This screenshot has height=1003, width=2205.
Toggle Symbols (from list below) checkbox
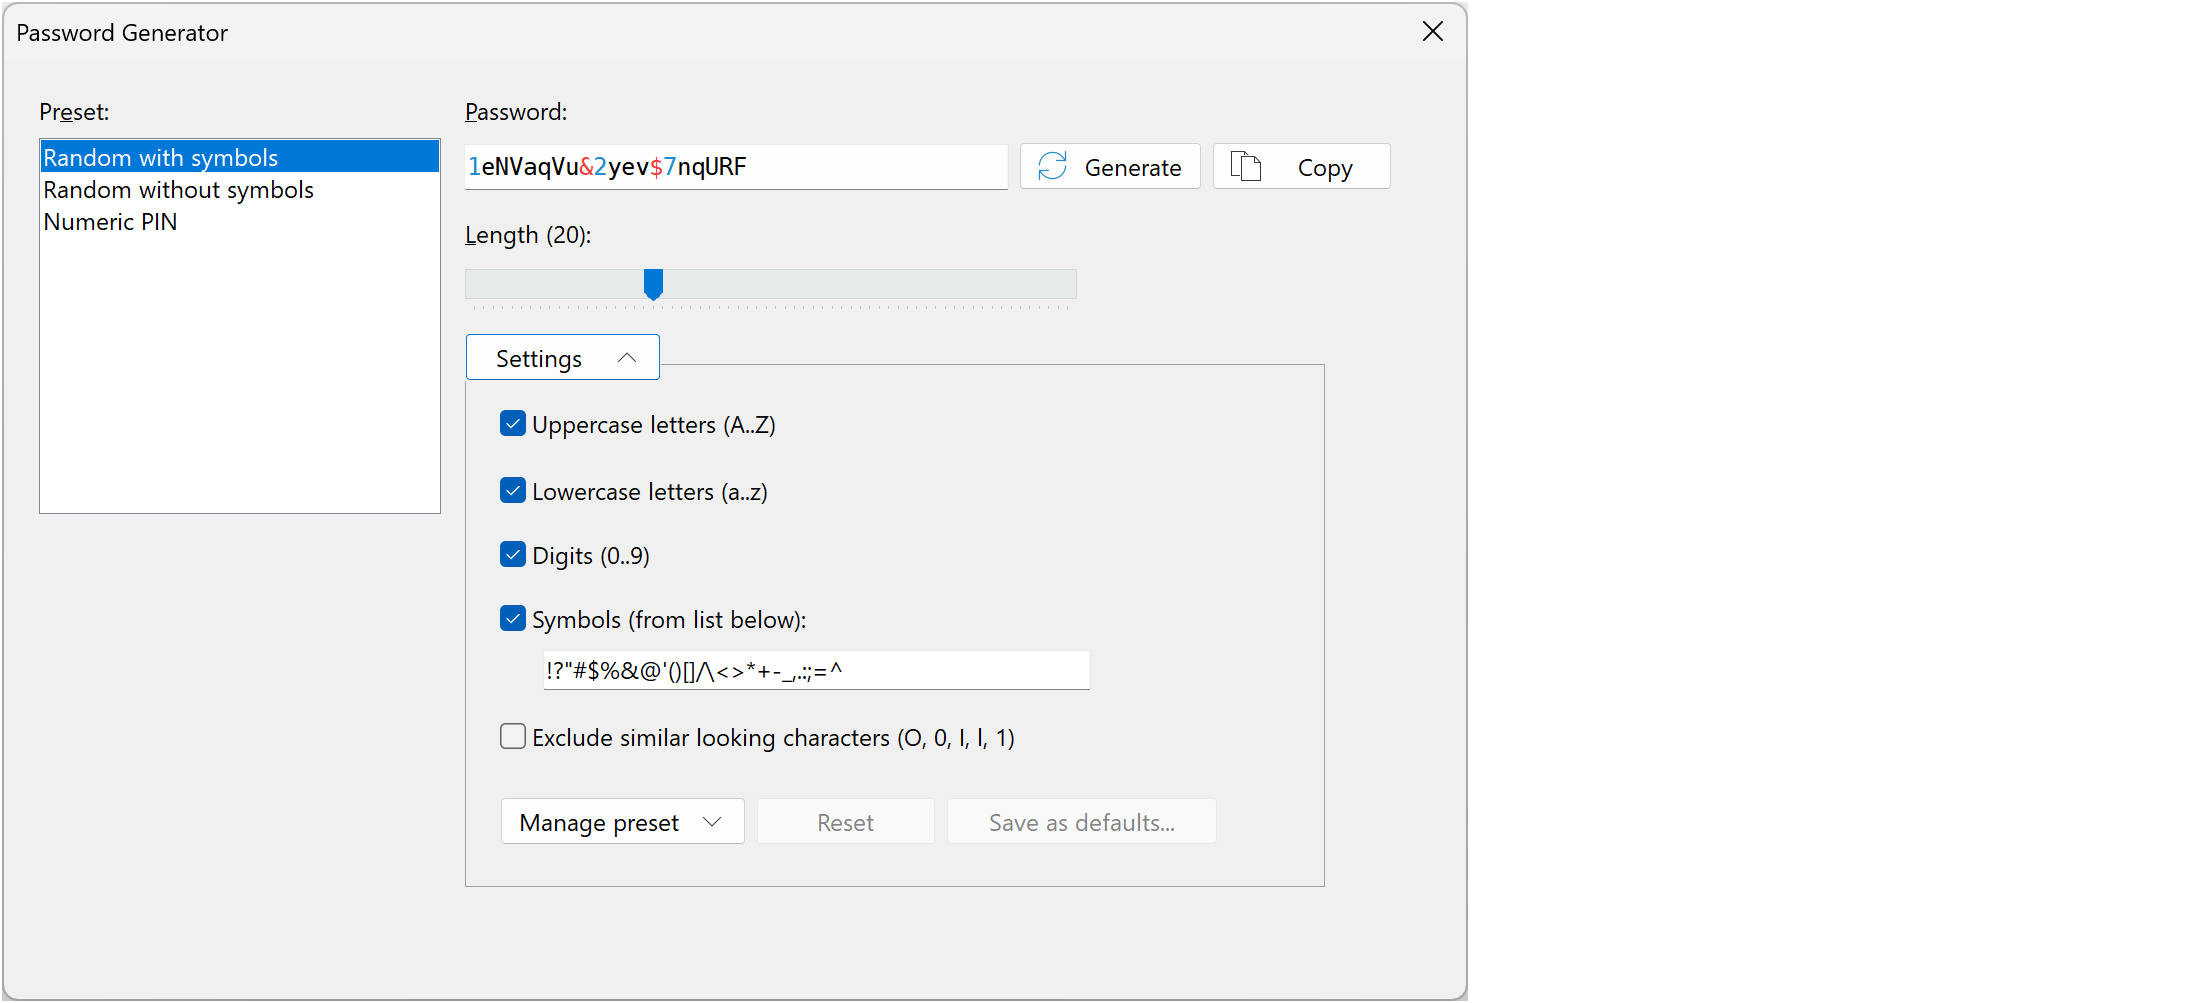click(x=513, y=619)
